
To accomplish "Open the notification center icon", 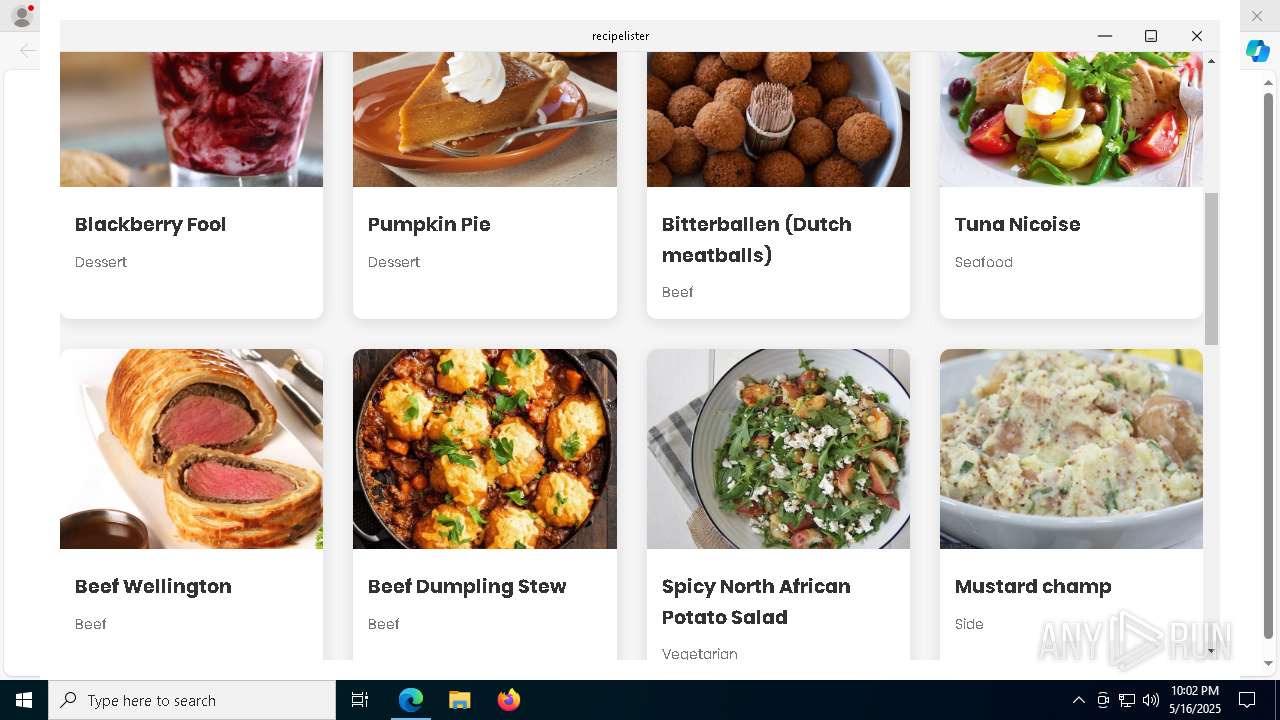I will pos(1247,700).
